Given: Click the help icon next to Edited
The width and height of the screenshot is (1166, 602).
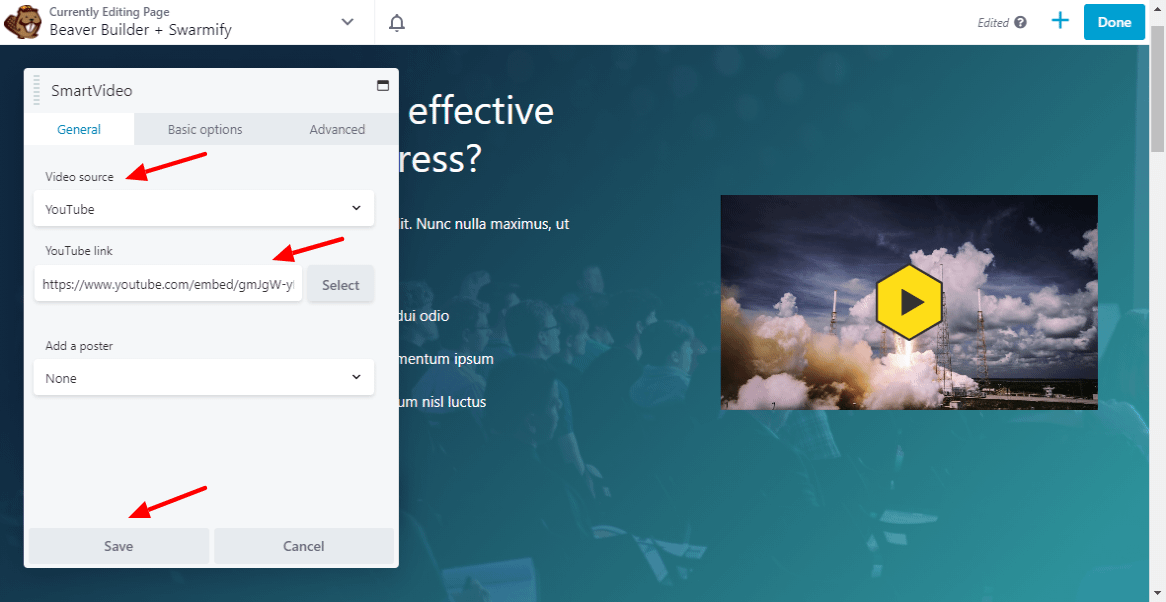Looking at the screenshot, I should (x=1020, y=22).
